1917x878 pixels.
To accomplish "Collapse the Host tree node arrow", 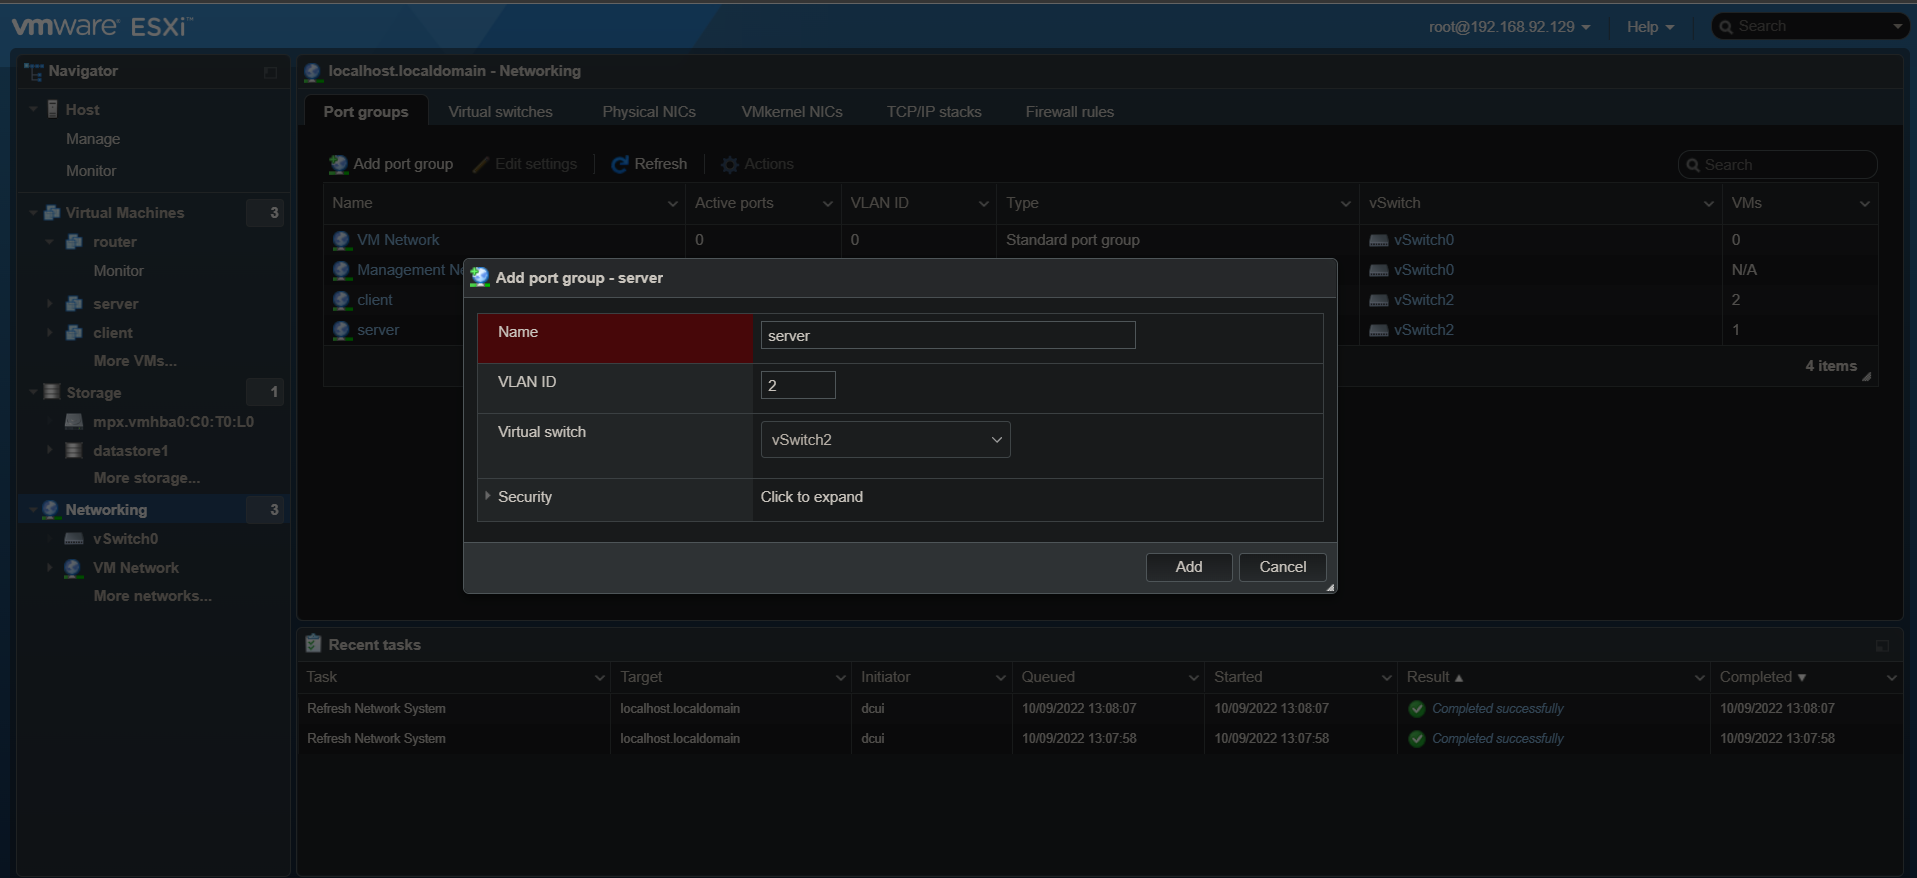I will coord(34,109).
